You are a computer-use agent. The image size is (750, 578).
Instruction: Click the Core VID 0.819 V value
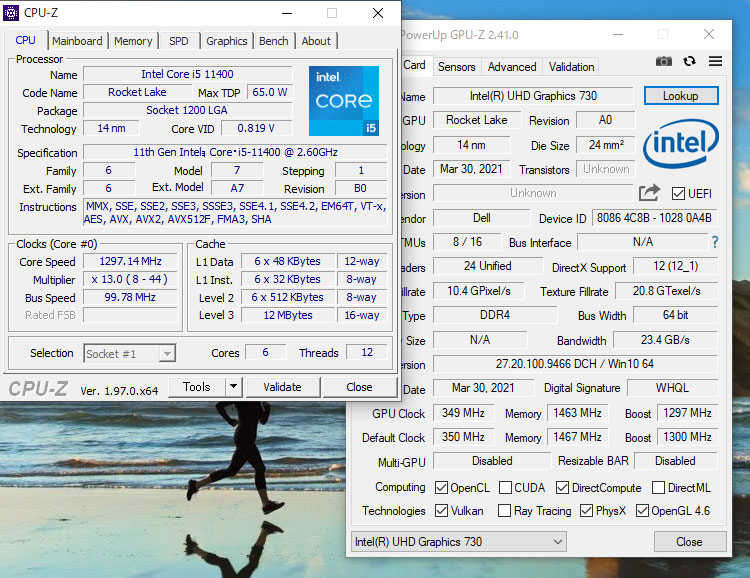tap(256, 128)
